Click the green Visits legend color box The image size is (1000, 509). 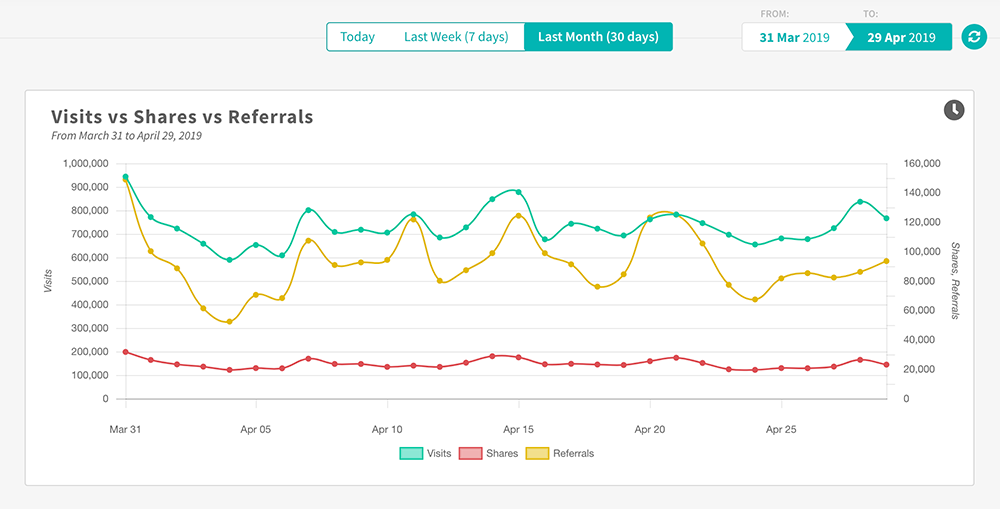point(411,453)
